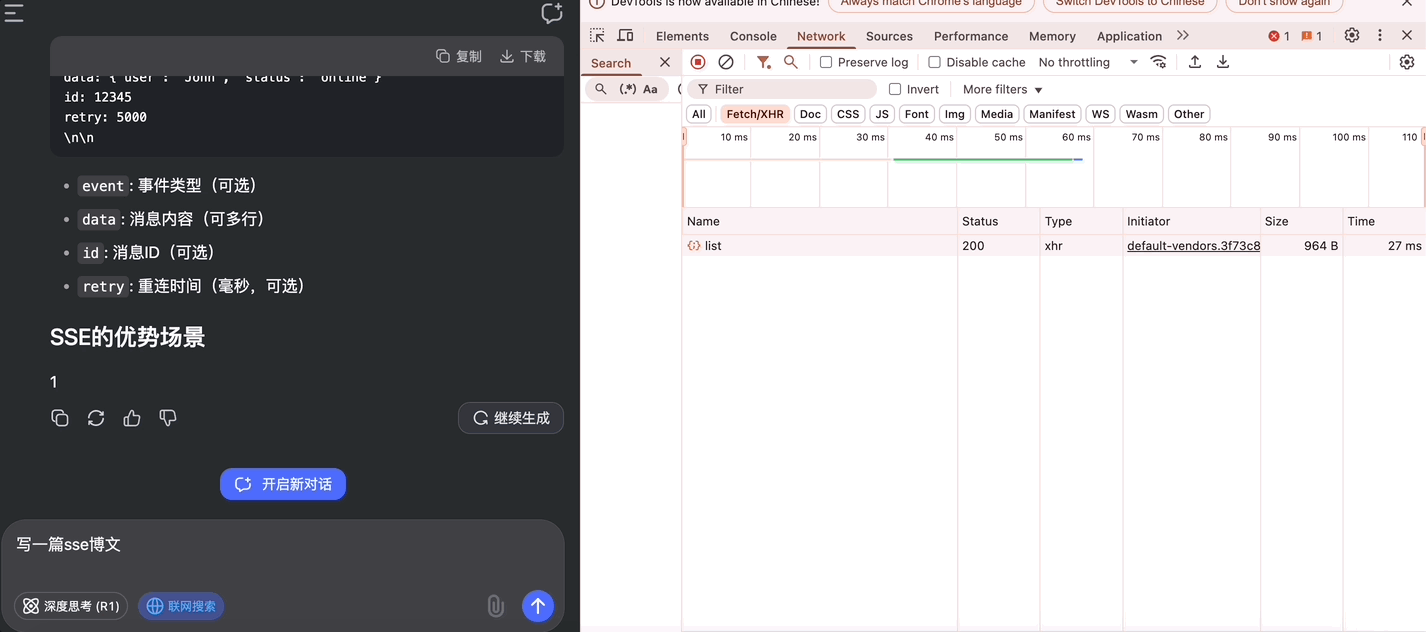This screenshot has width=1426, height=632.
Task: Check the Invert filter checkbox
Action: tap(895, 89)
